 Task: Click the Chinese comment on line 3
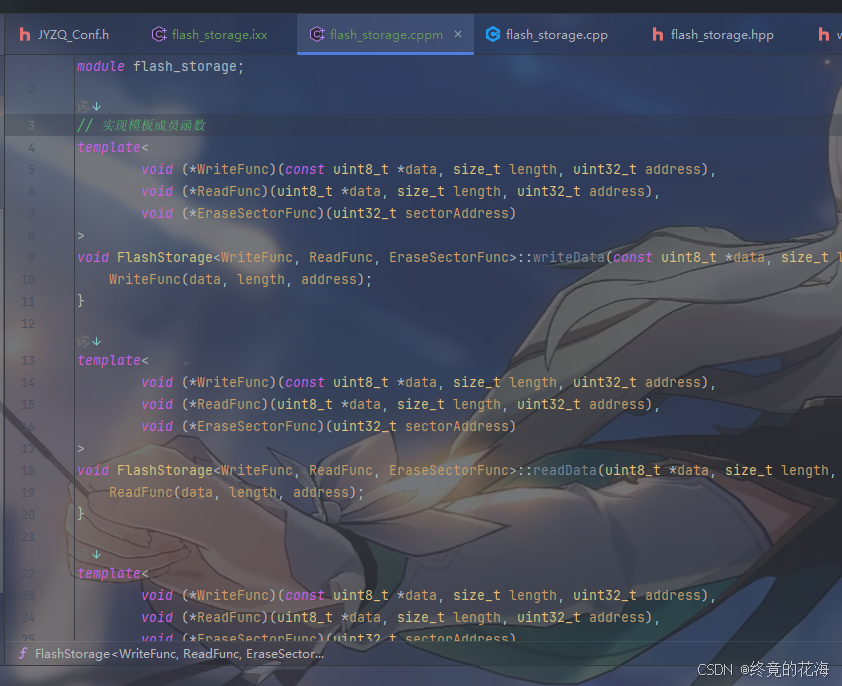pyautogui.click(x=142, y=126)
